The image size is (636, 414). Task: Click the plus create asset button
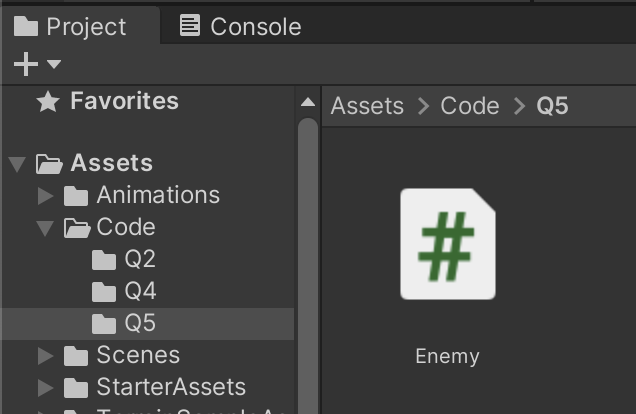[25, 65]
